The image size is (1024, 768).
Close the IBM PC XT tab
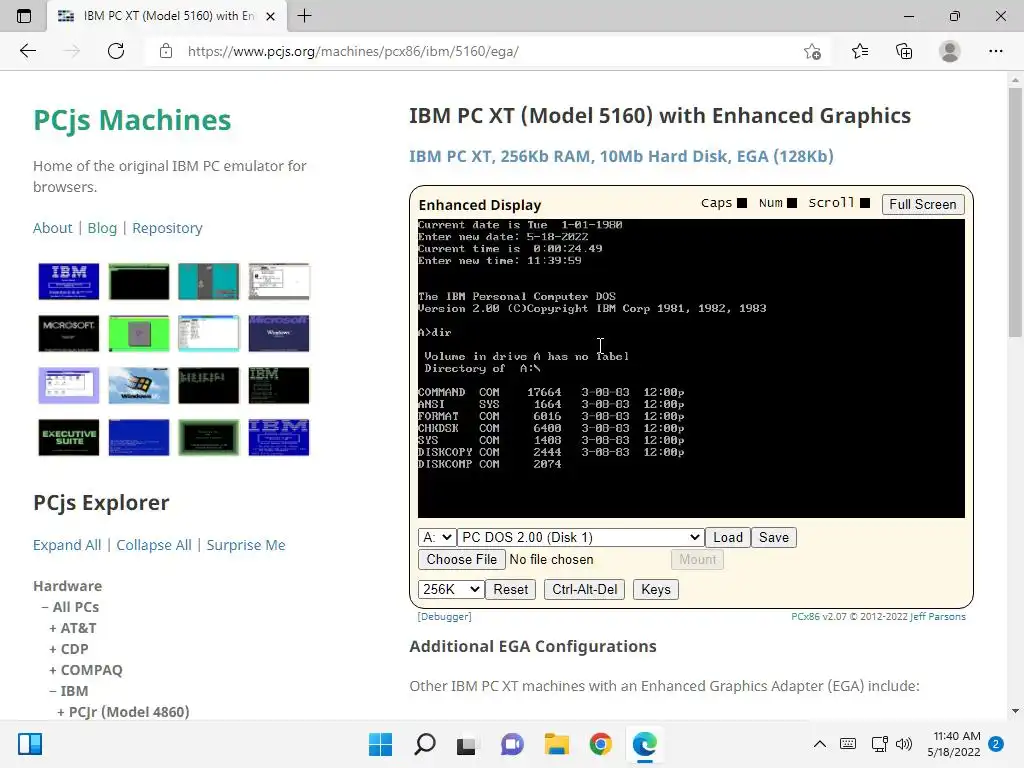click(270, 16)
